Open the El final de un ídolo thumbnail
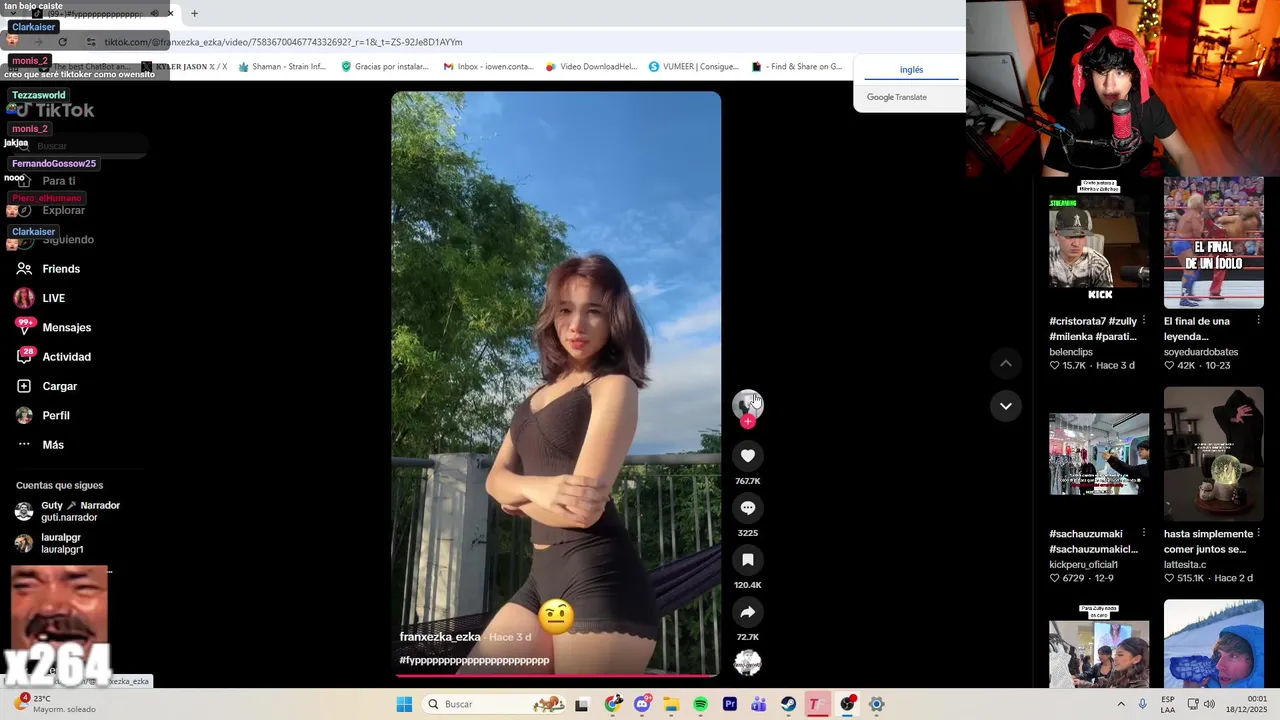The height and width of the screenshot is (720, 1280). click(1214, 243)
